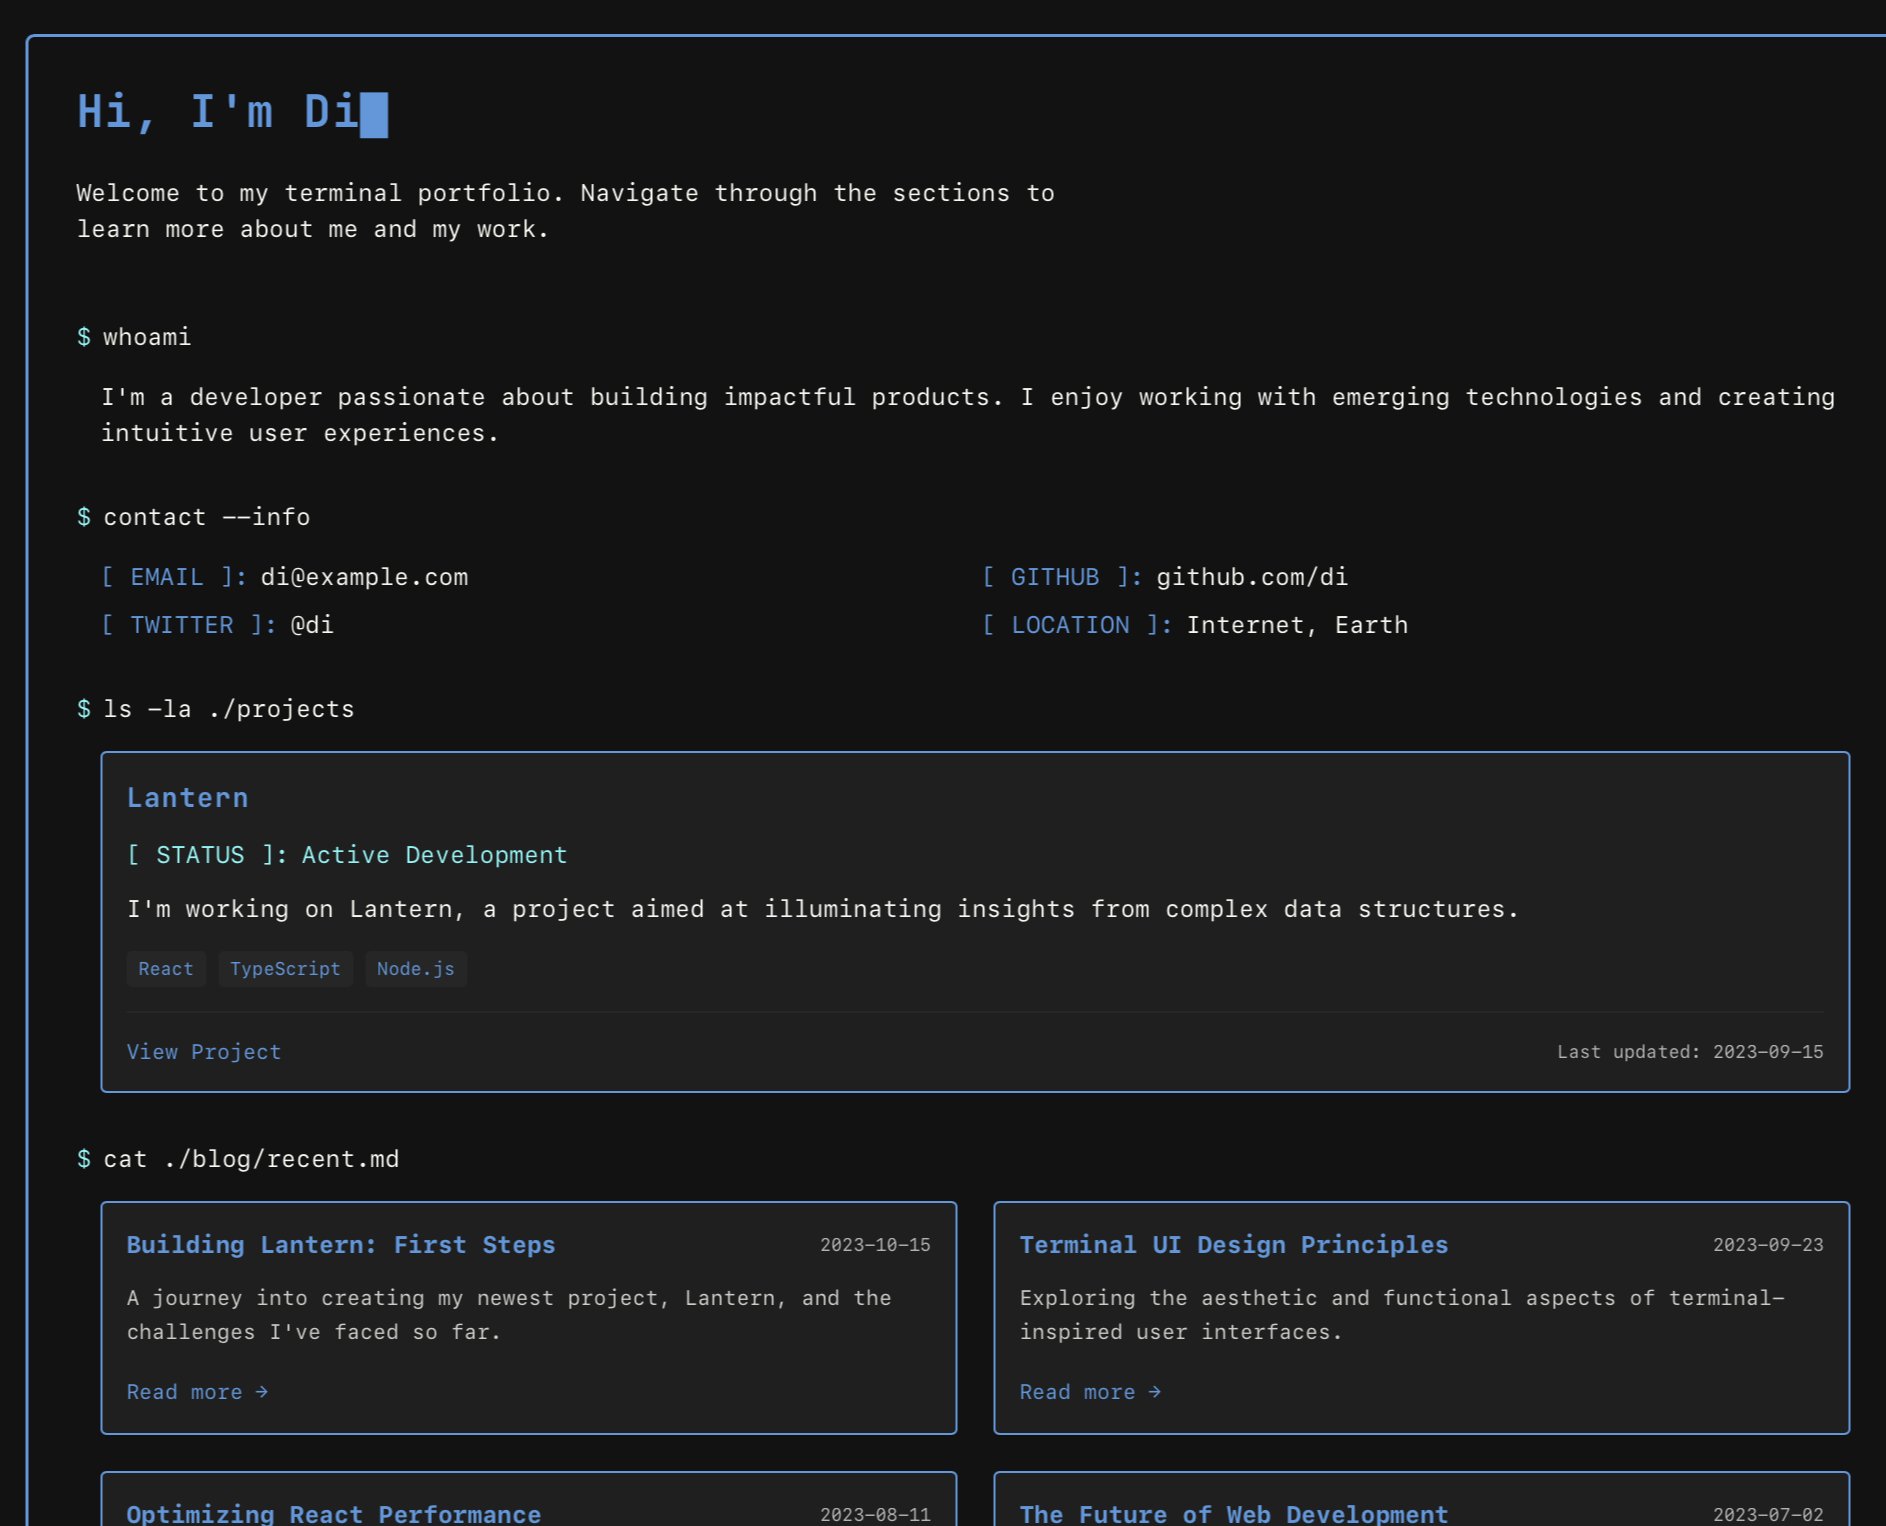Image resolution: width=1886 pixels, height=1526 pixels.
Task: Click the whoami bio paragraph
Action: 968,415
